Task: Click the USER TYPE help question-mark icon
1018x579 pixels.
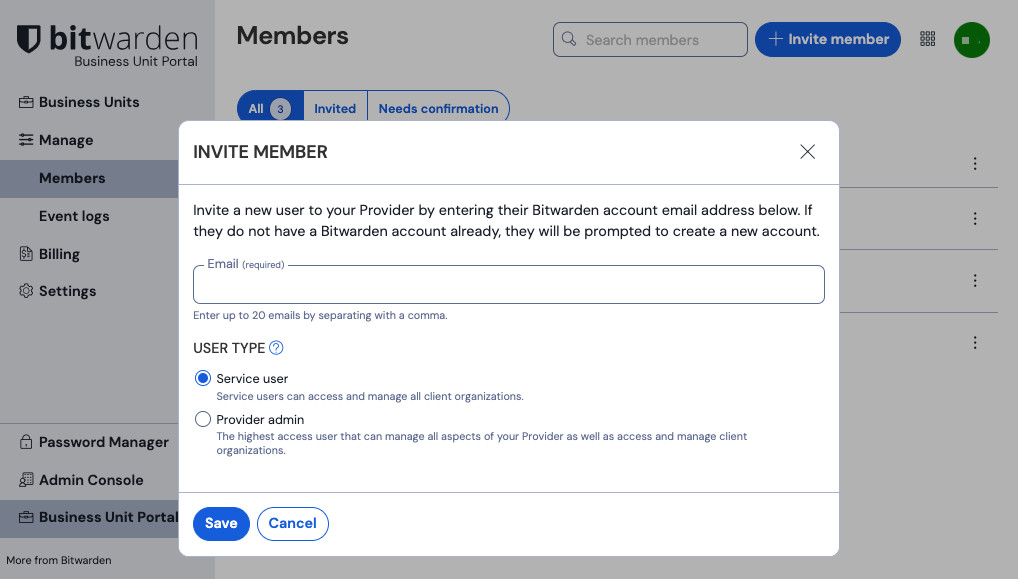Action: pos(277,348)
